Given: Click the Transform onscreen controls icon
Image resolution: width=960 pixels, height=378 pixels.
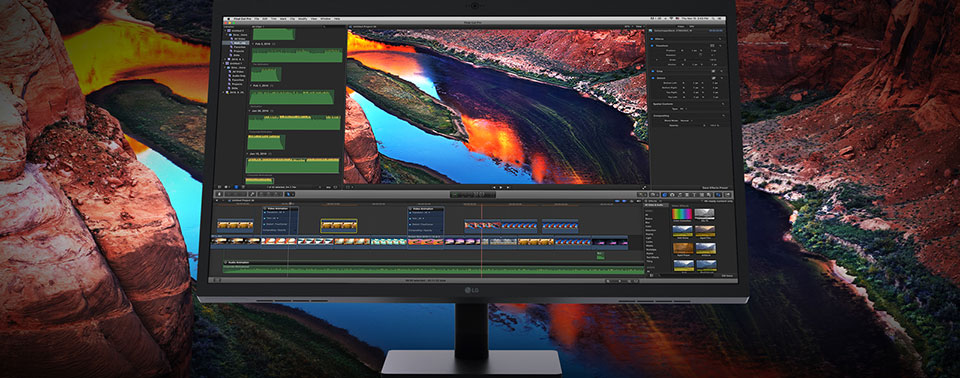Looking at the screenshot, I should (712, 46).
